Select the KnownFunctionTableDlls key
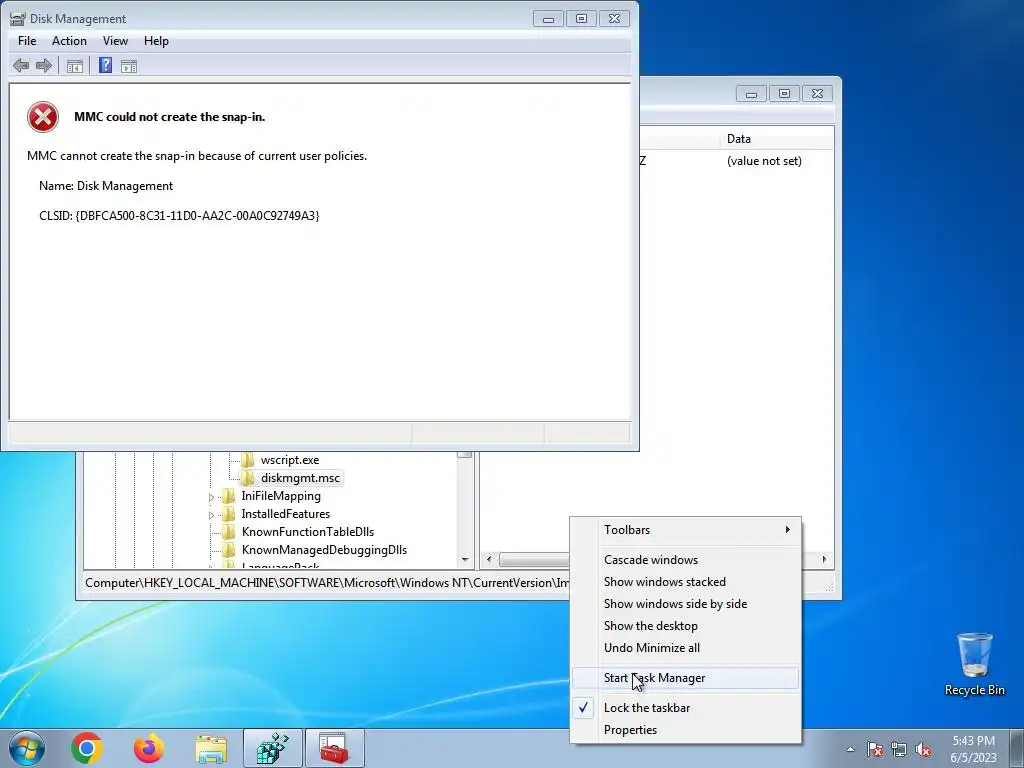1024x768 pixels. click(308, 532)
